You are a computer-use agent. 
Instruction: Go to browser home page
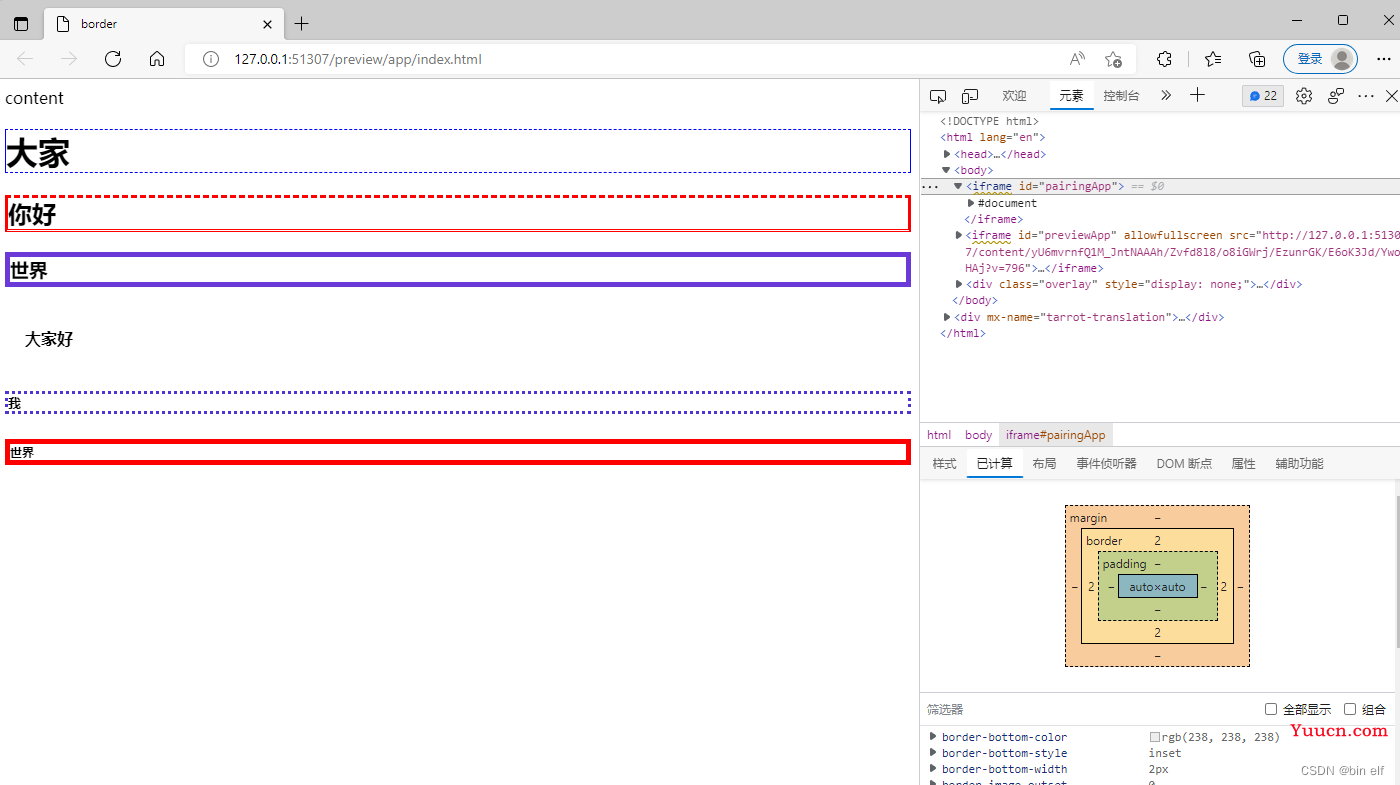coord(157,59)
